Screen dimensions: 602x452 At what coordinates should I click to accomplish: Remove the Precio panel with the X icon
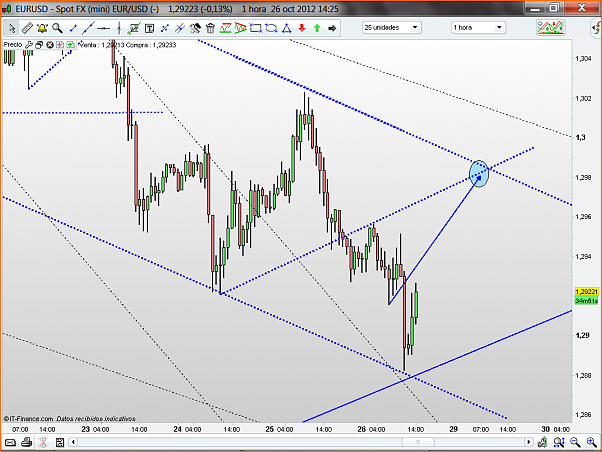tap(50, 45)
